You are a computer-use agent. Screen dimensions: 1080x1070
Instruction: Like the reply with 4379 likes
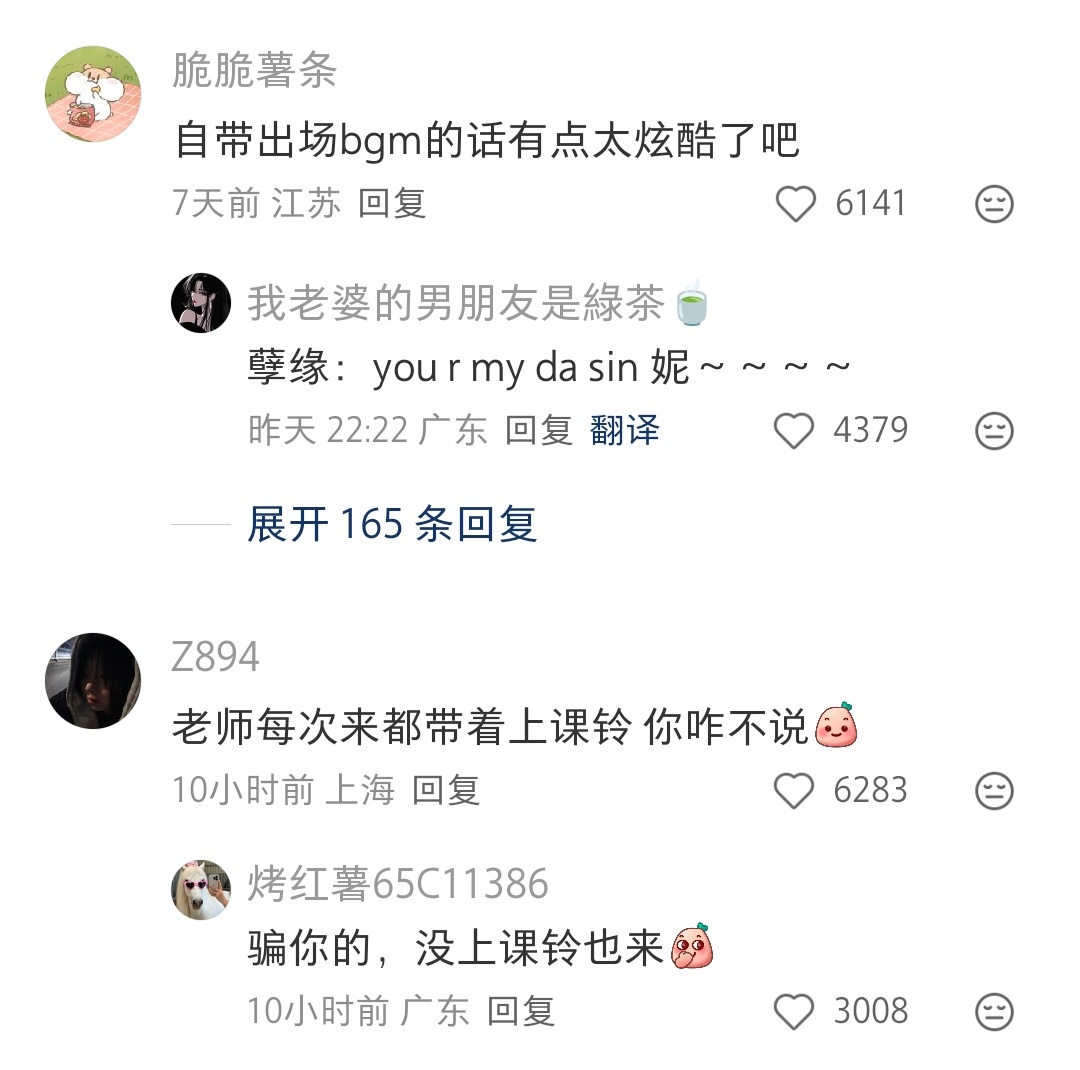(794, 431)
